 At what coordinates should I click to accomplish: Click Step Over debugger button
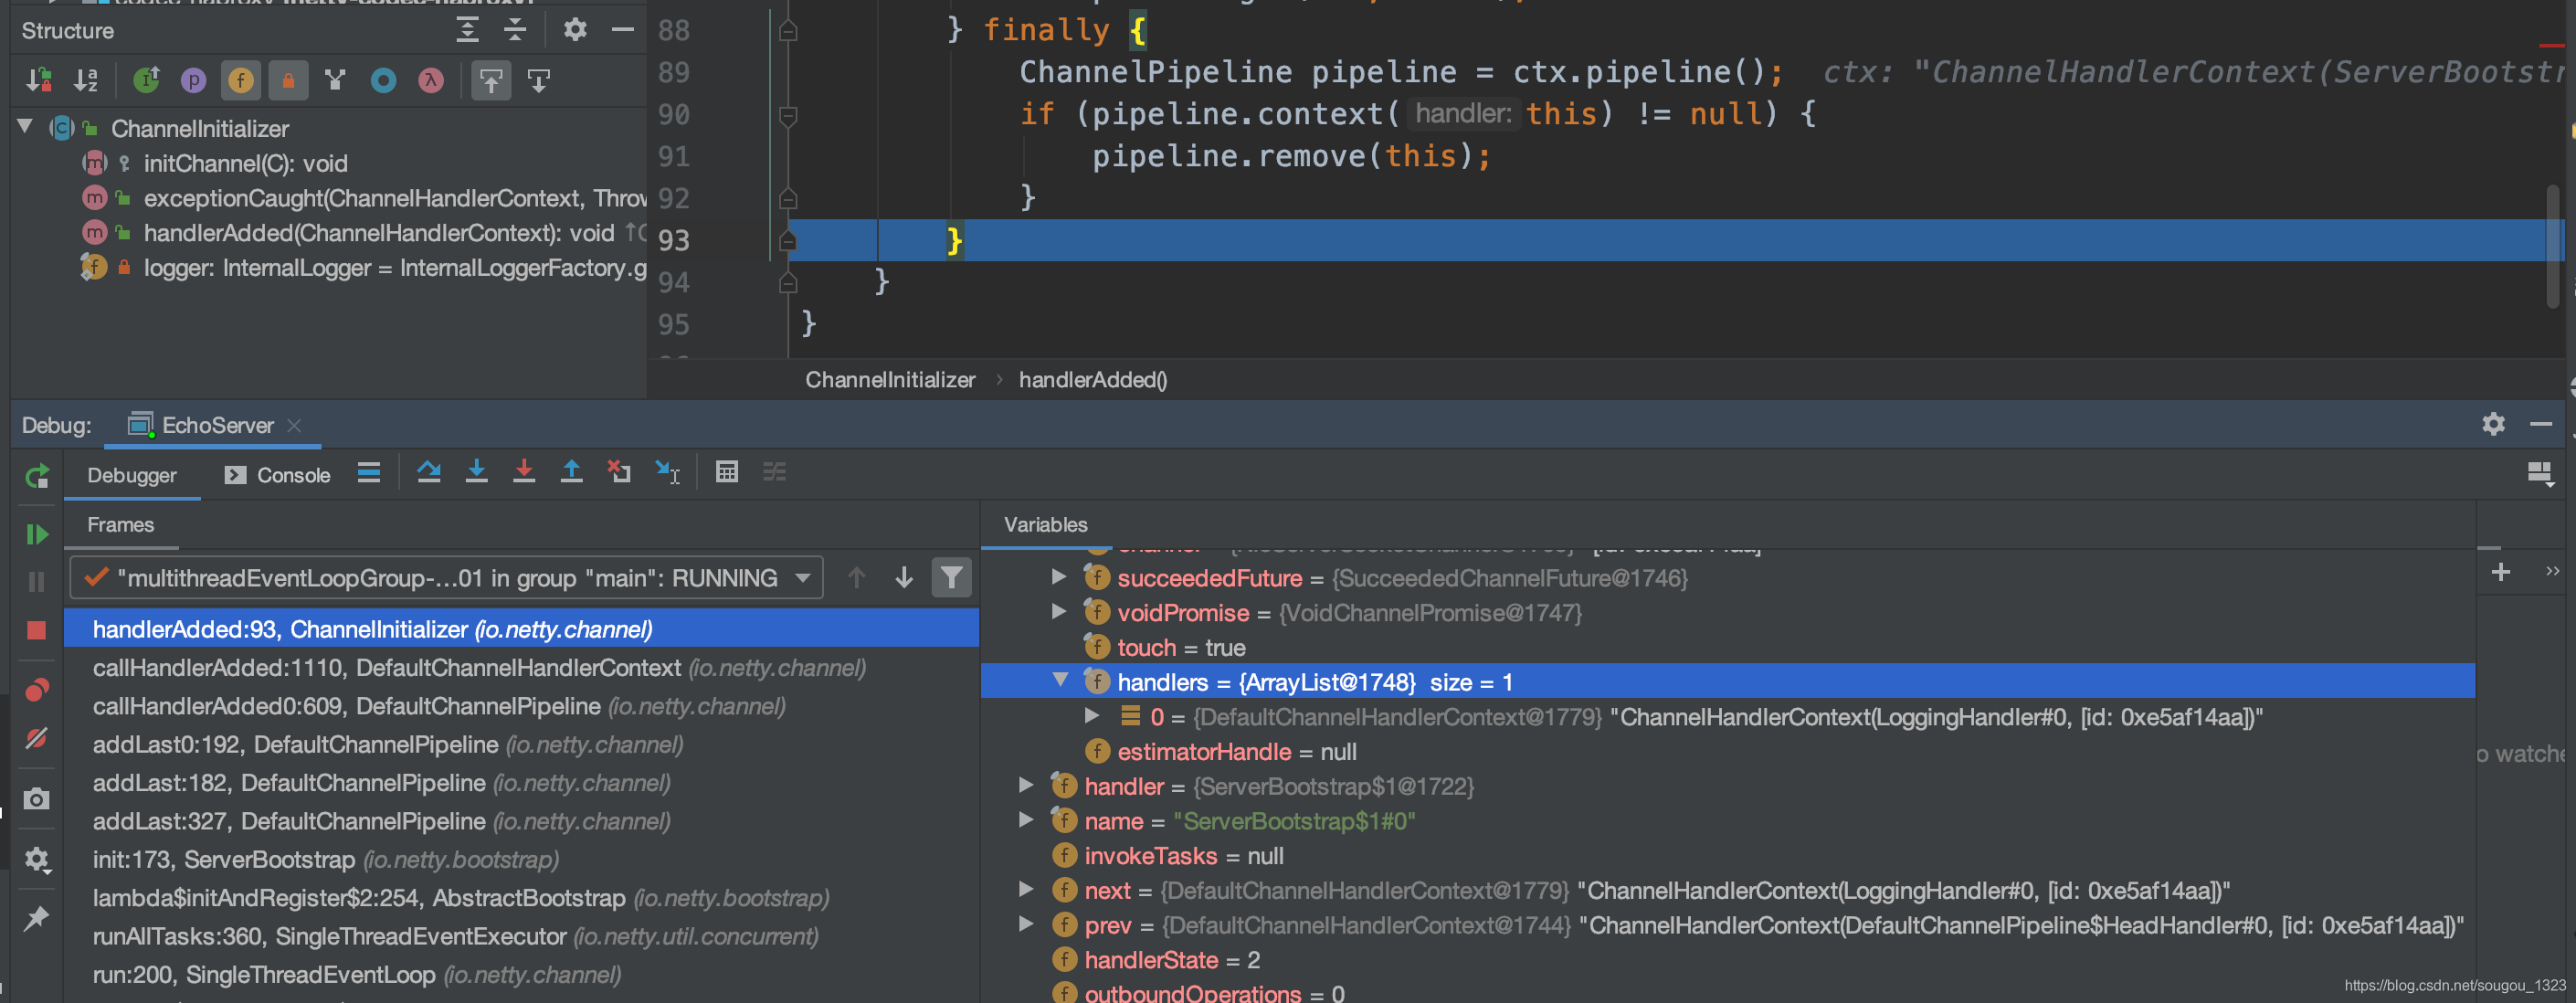click(429, 472)
